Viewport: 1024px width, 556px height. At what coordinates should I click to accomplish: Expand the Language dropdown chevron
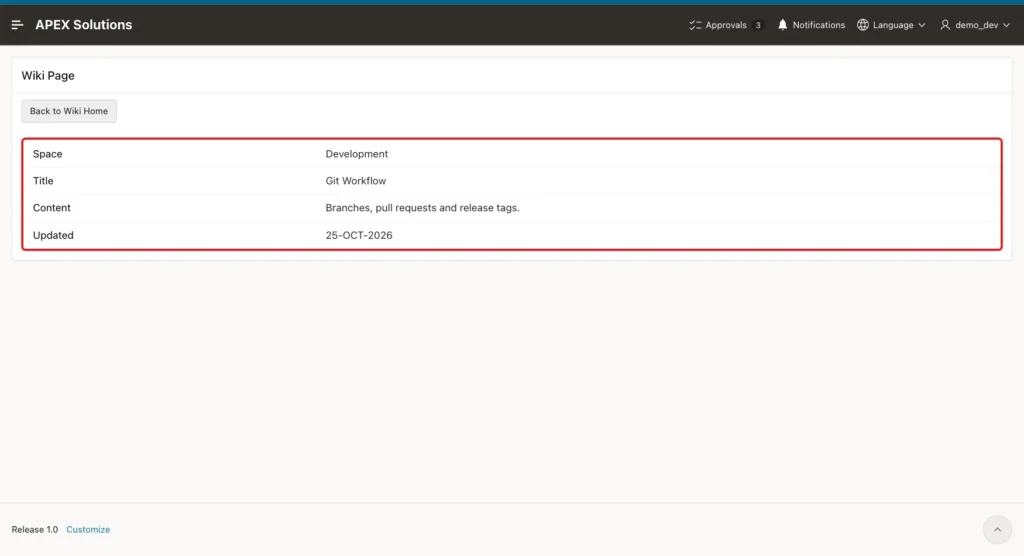921,25
